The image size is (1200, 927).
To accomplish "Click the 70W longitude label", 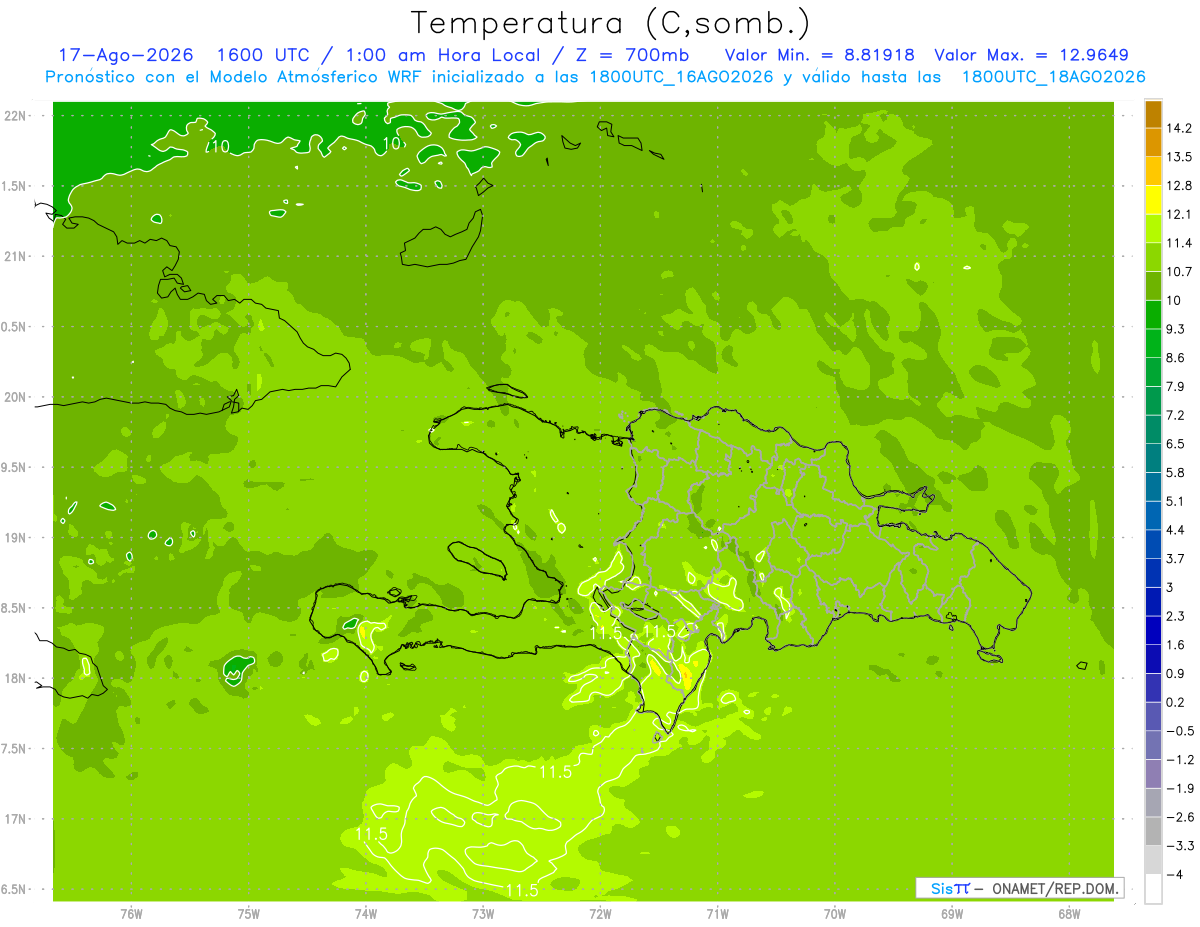I will pyautogui.click(x=834, y=914).
